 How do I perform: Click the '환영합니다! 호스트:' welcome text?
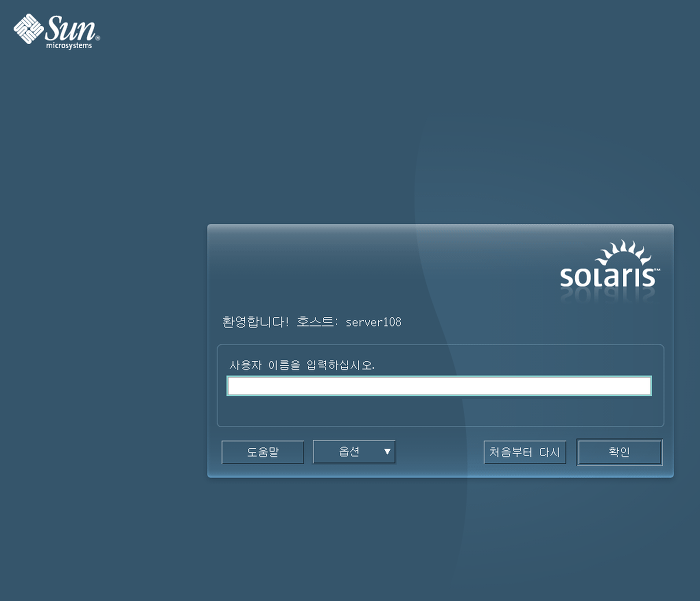click(280, 321)
